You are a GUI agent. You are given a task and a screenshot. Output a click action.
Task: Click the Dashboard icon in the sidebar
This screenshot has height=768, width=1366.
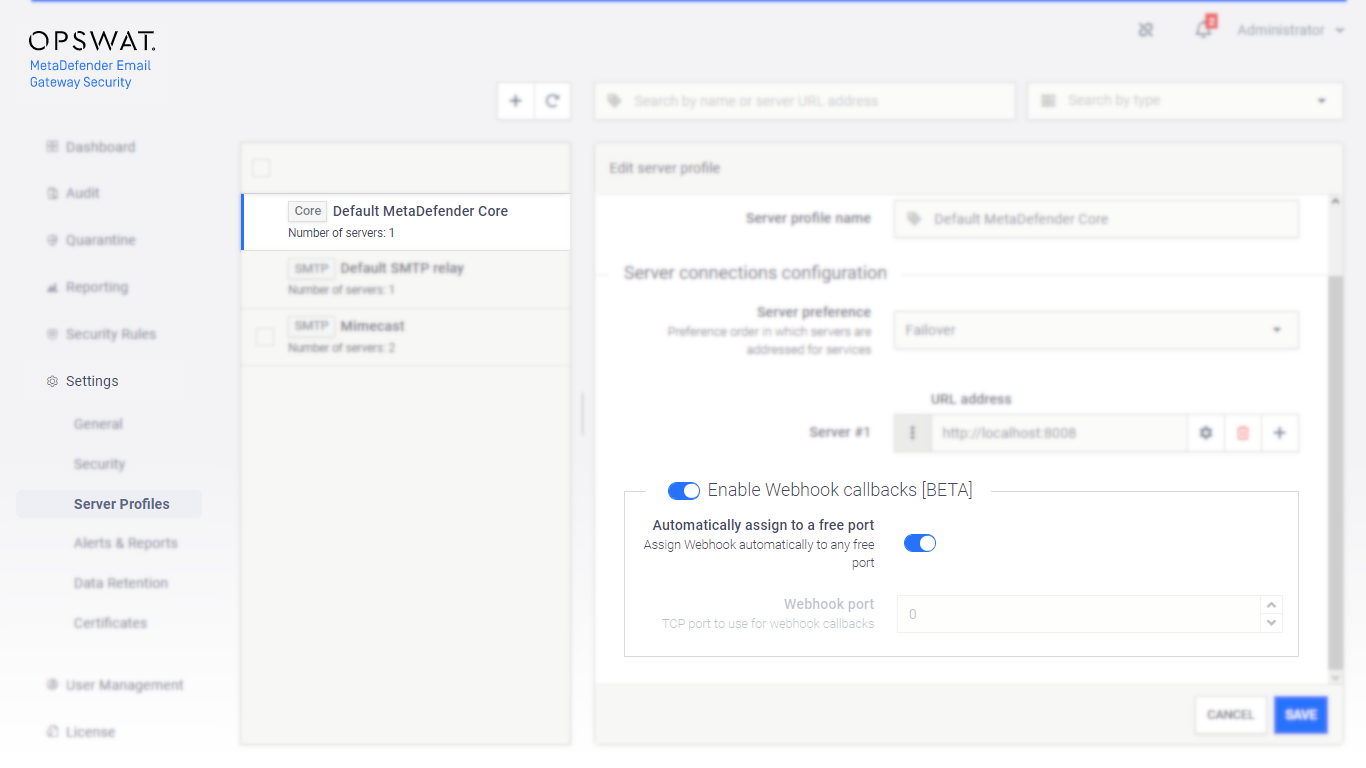(52, 147)
